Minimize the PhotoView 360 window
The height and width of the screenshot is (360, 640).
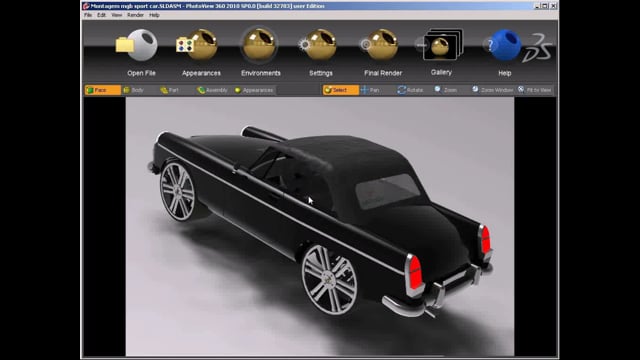click(538, 6)
